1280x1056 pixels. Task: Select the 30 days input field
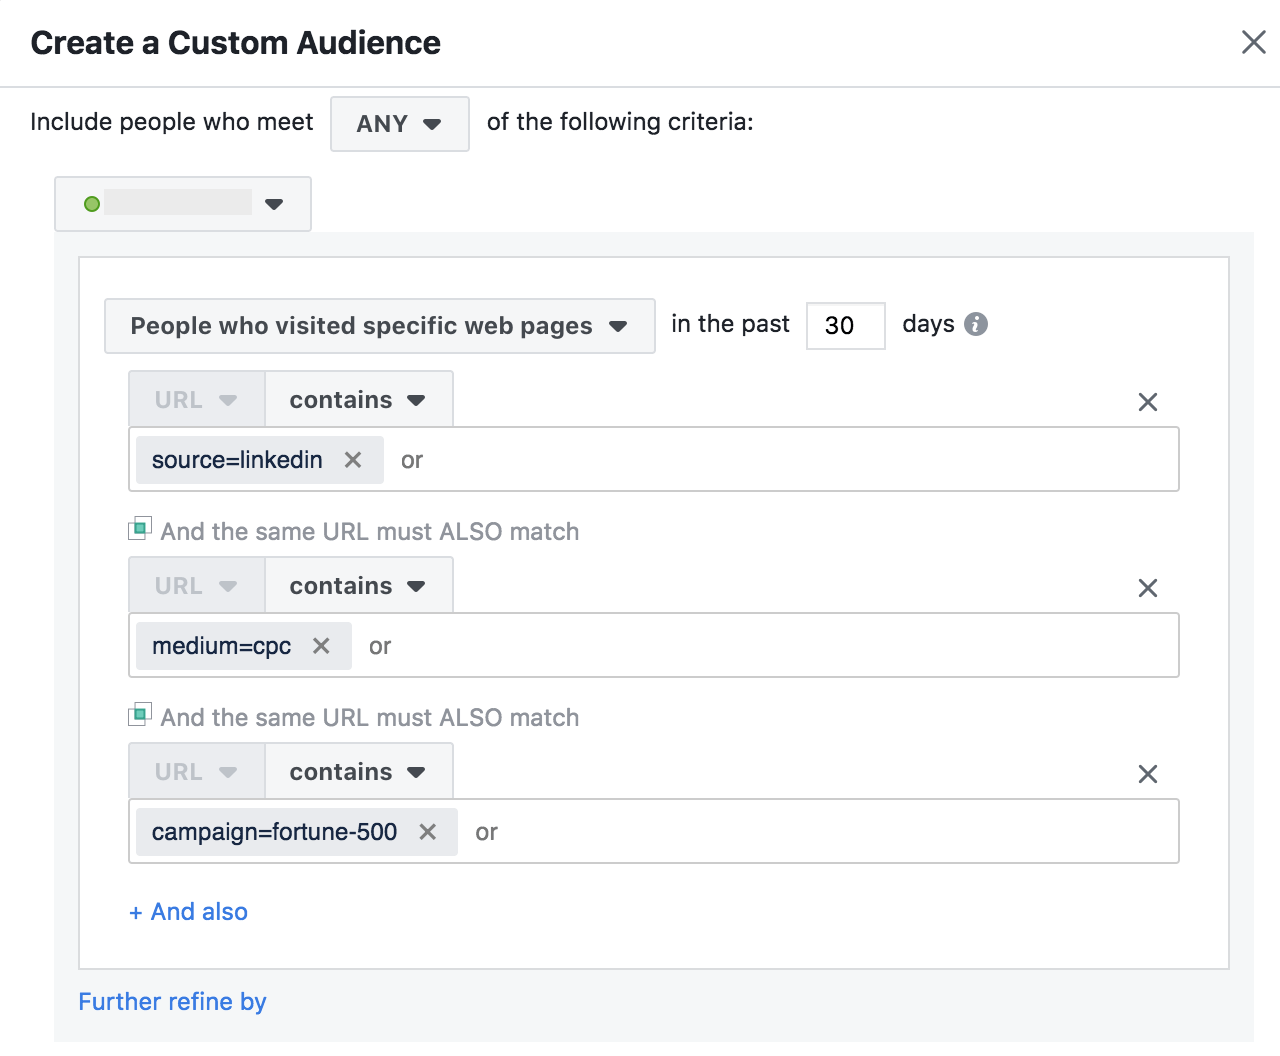845,325
